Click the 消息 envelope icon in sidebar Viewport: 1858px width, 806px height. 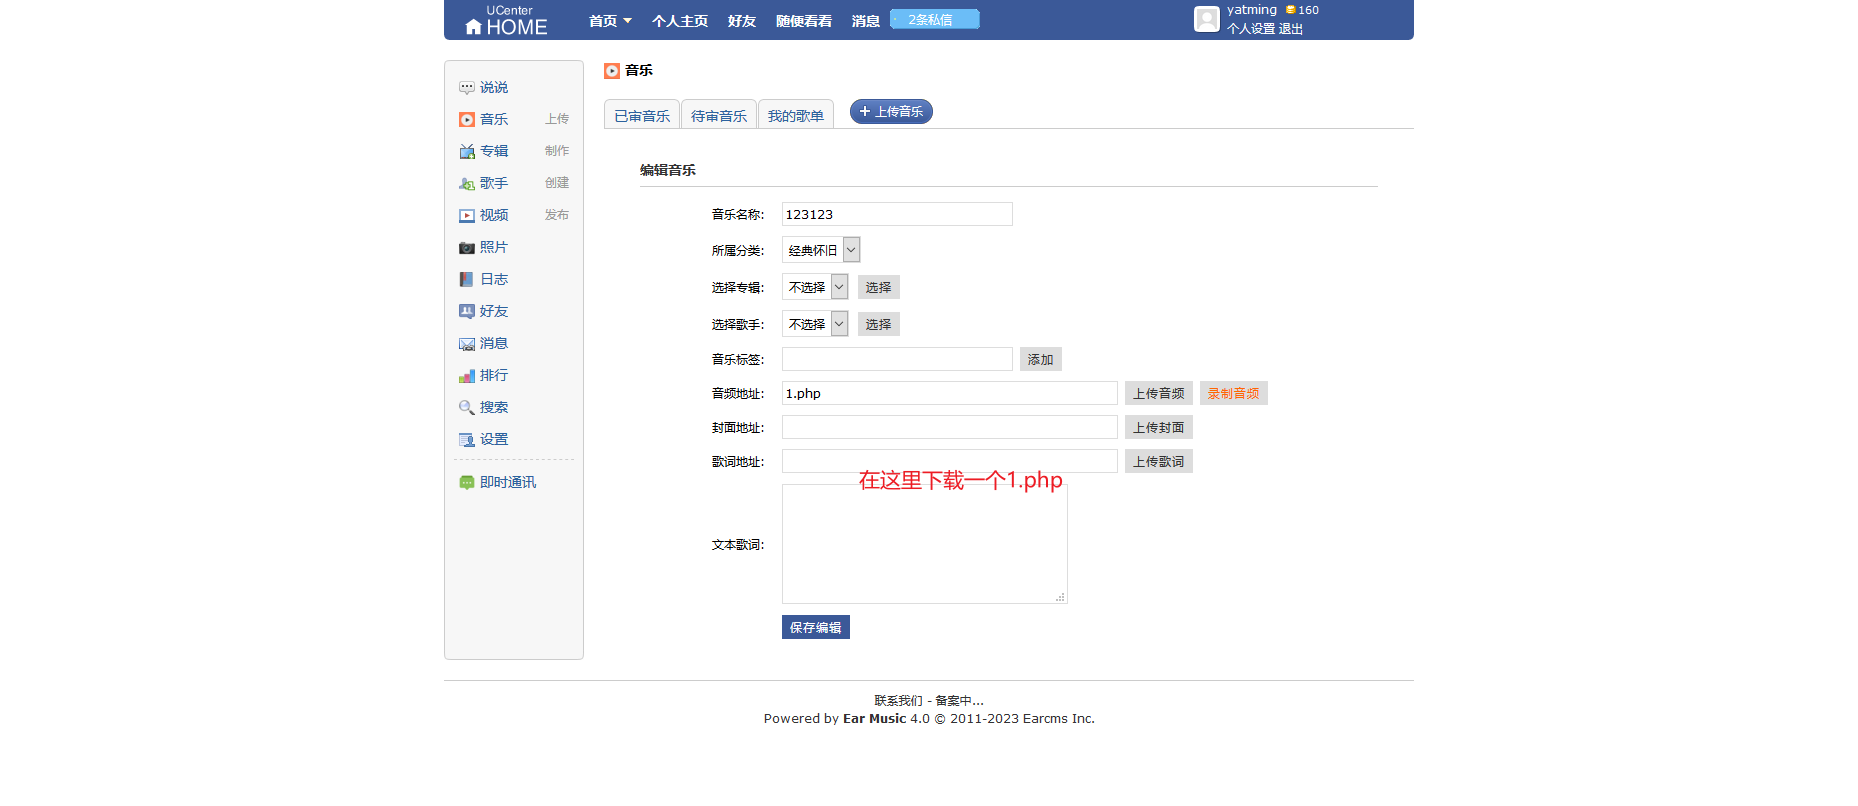(x=466, y=344)
